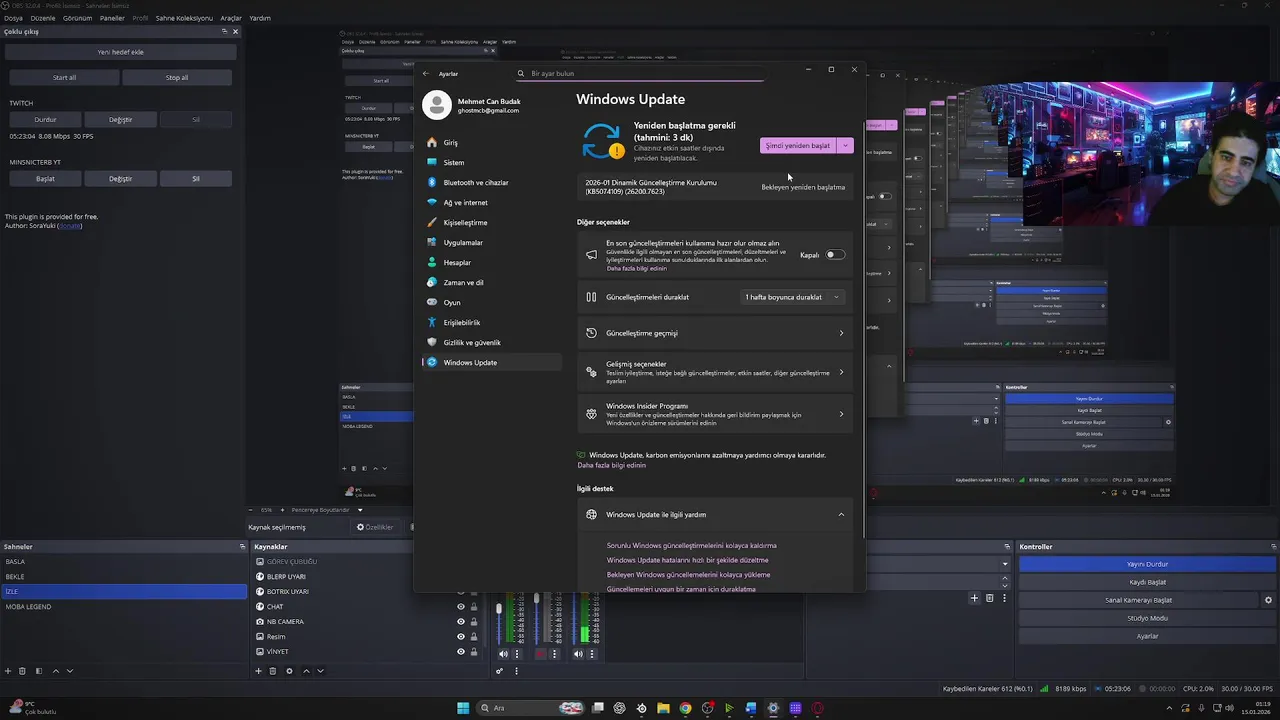The image size is (1280, 720).
Task: Remove source with Kaynaklar trash icon
Action: pyautogui.click(x=272, y=671)
